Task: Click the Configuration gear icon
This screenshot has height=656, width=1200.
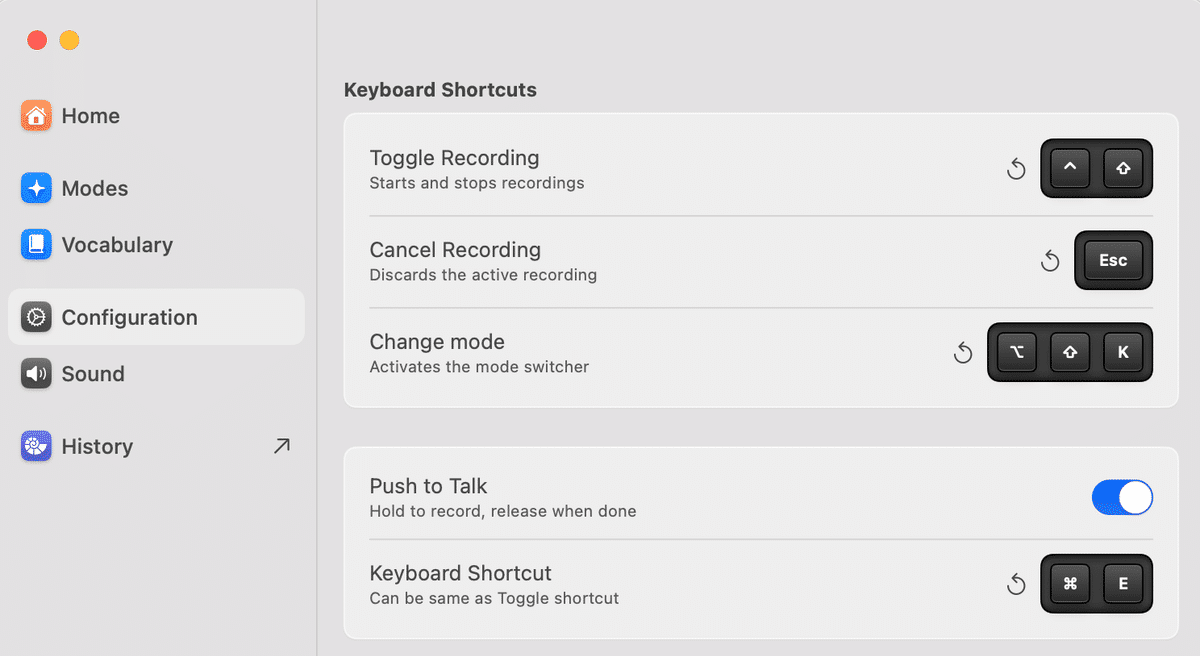Action: pos(36,318)
